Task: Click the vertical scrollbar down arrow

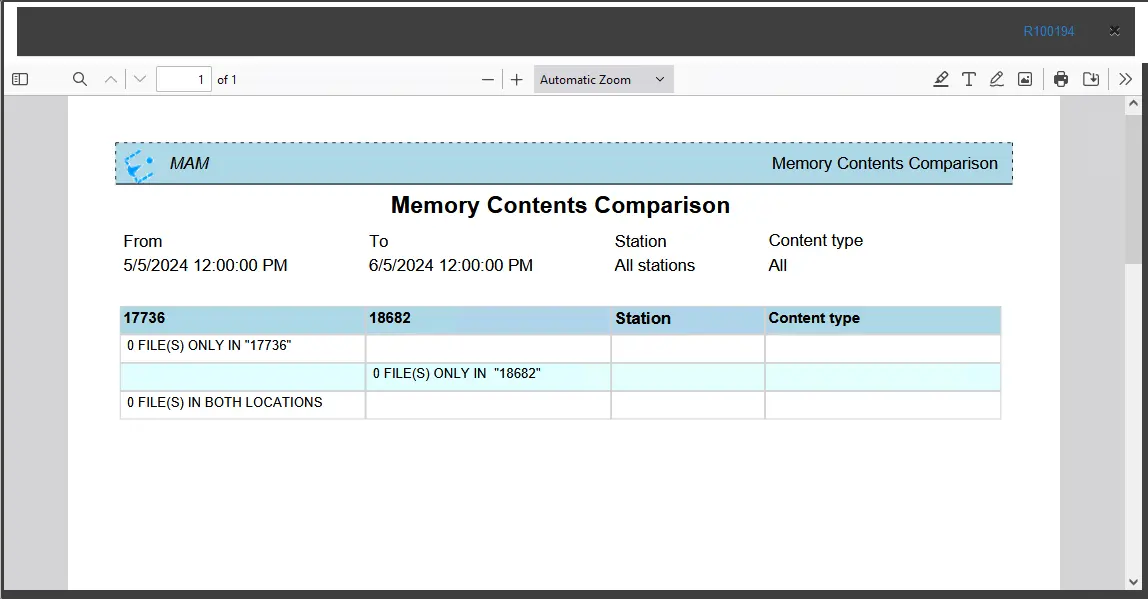Action: point(1134,581)
